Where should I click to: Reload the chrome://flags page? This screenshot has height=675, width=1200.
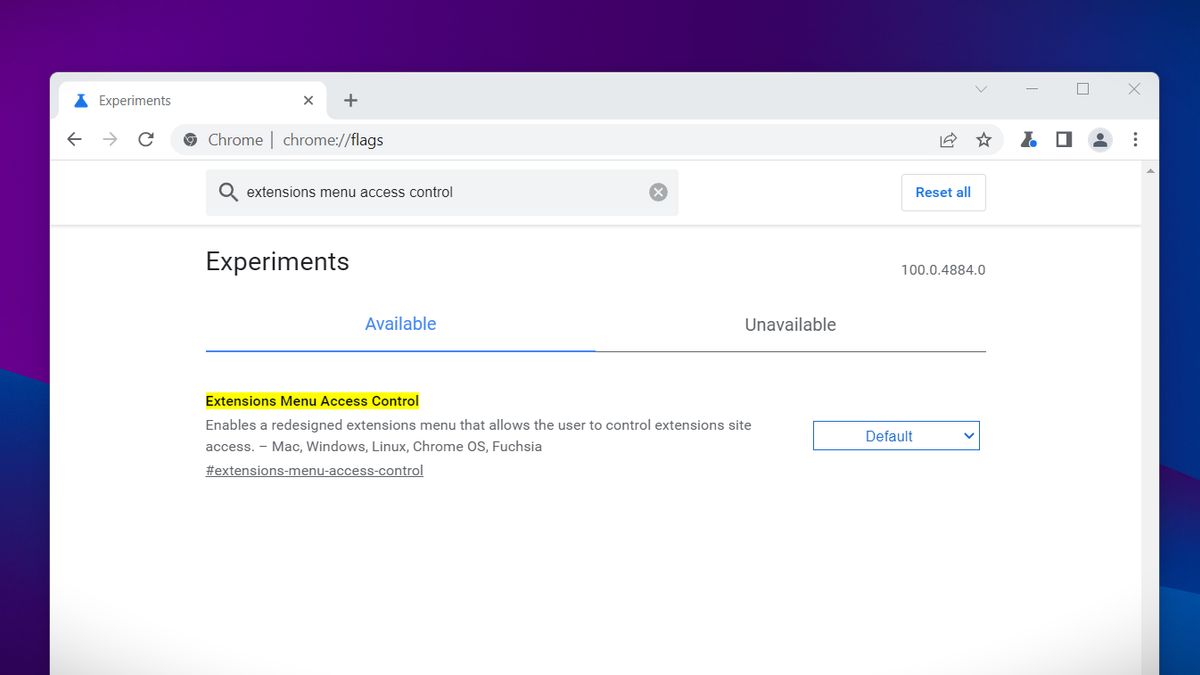pos(146,140)
